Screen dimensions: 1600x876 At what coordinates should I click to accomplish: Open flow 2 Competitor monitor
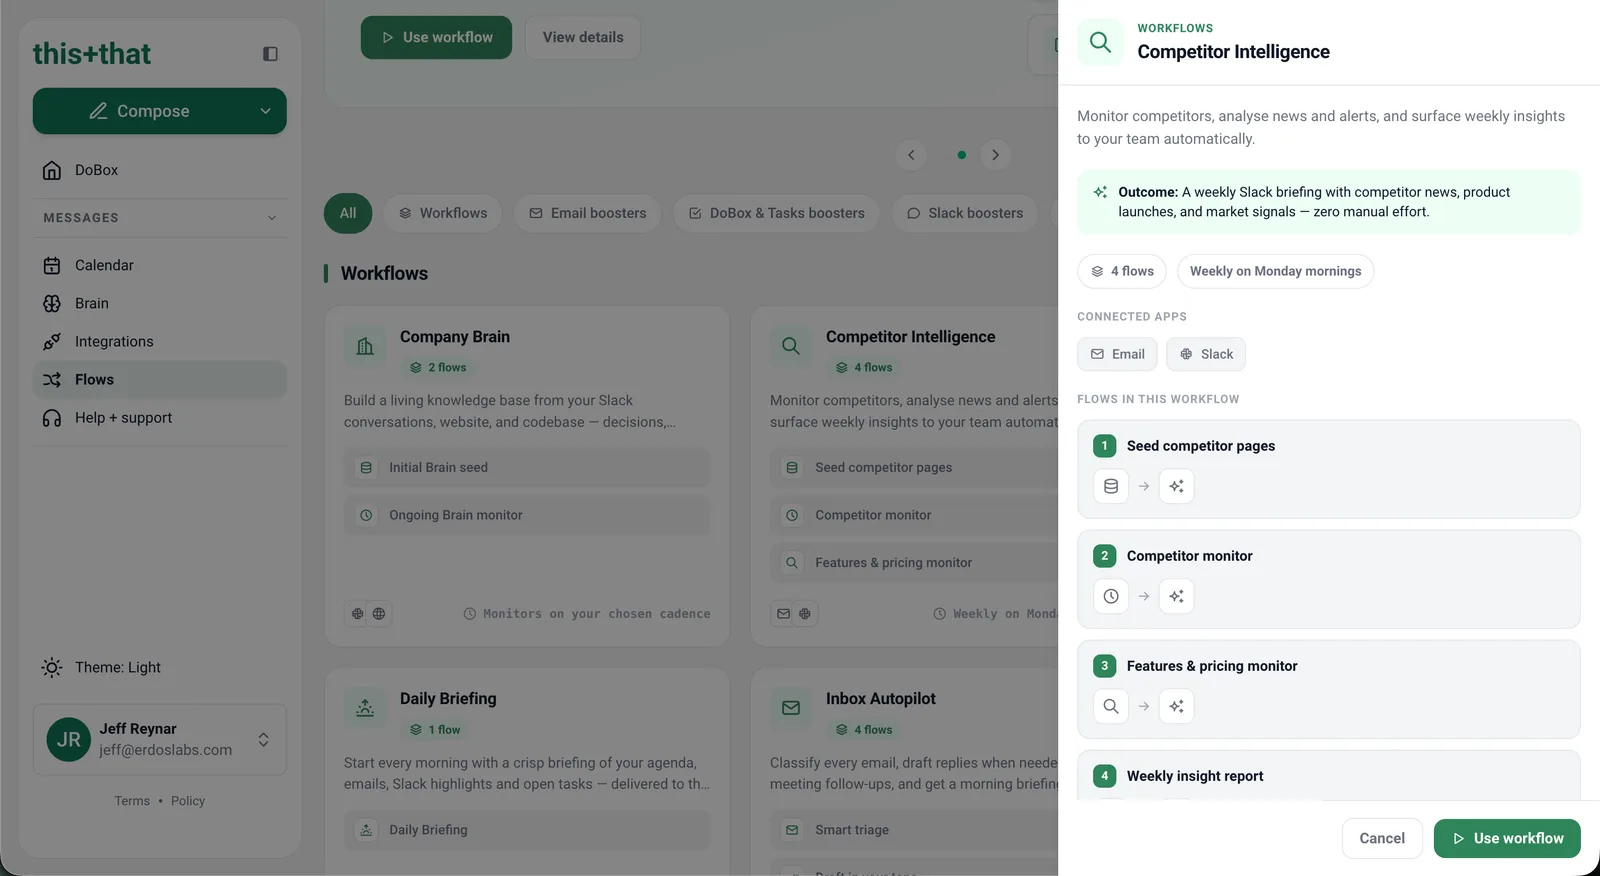(1329, 579)
